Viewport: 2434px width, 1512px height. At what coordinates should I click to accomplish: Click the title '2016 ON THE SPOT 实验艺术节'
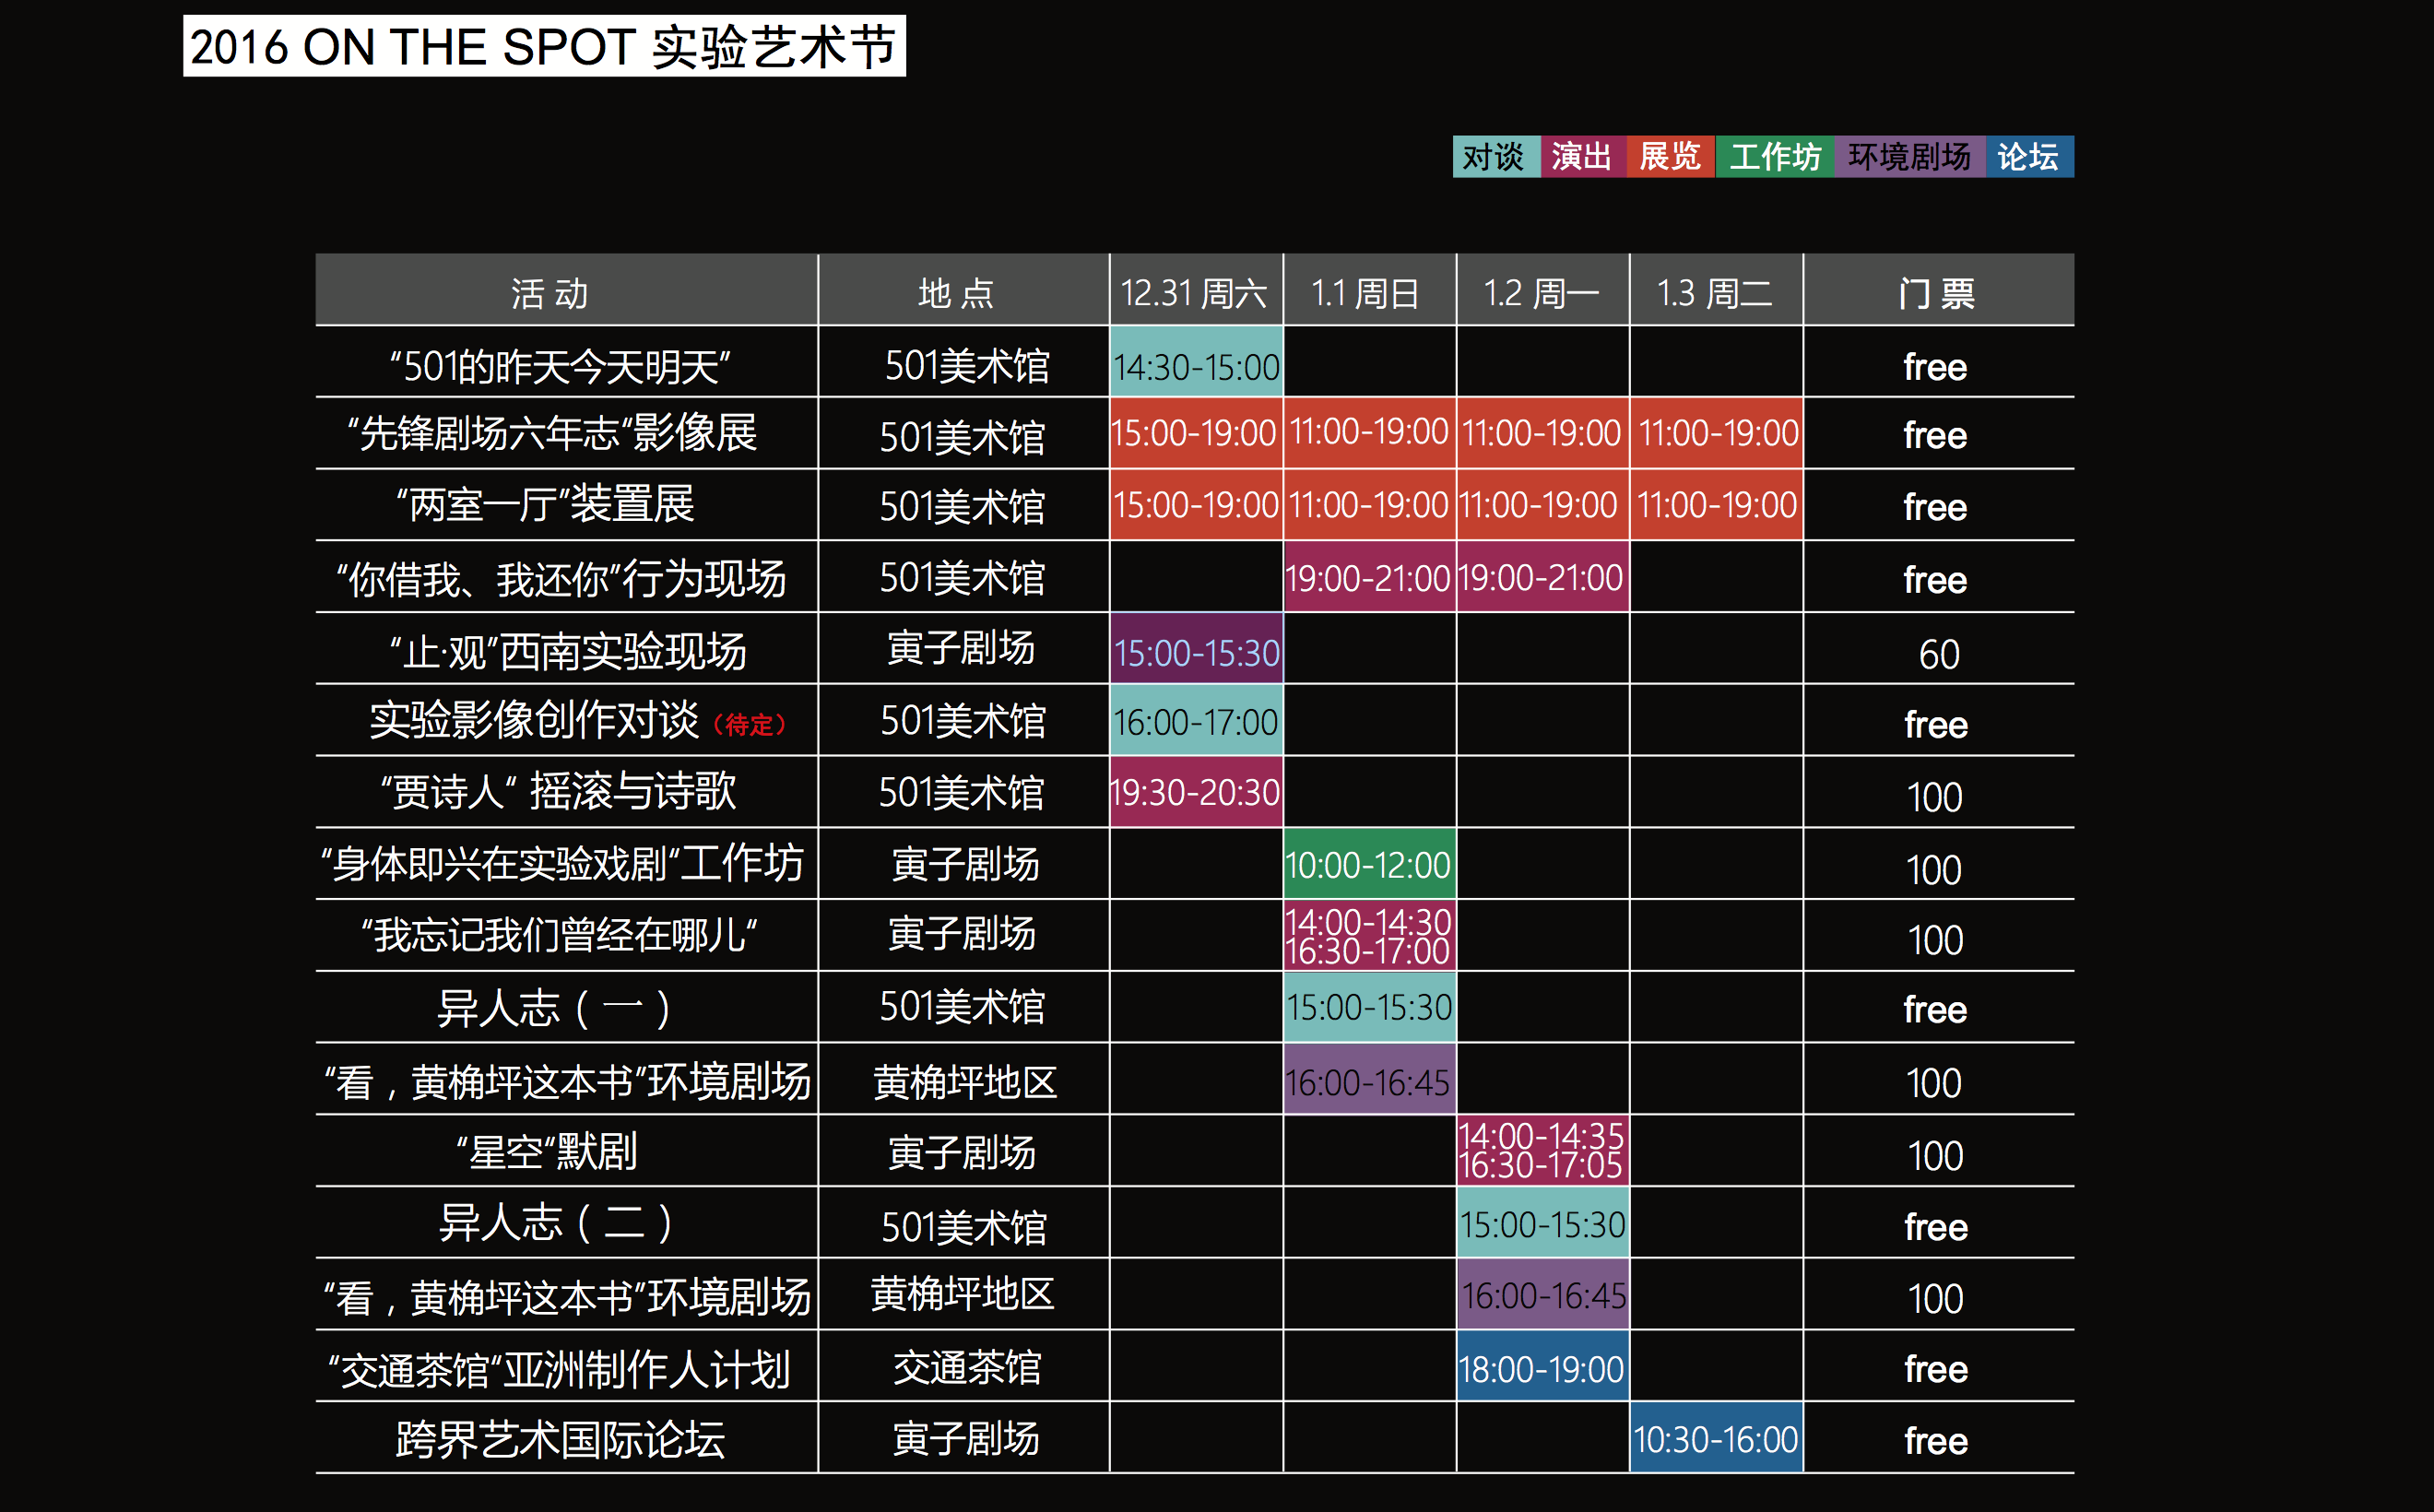pyautogui.click(x=544, y=46)
